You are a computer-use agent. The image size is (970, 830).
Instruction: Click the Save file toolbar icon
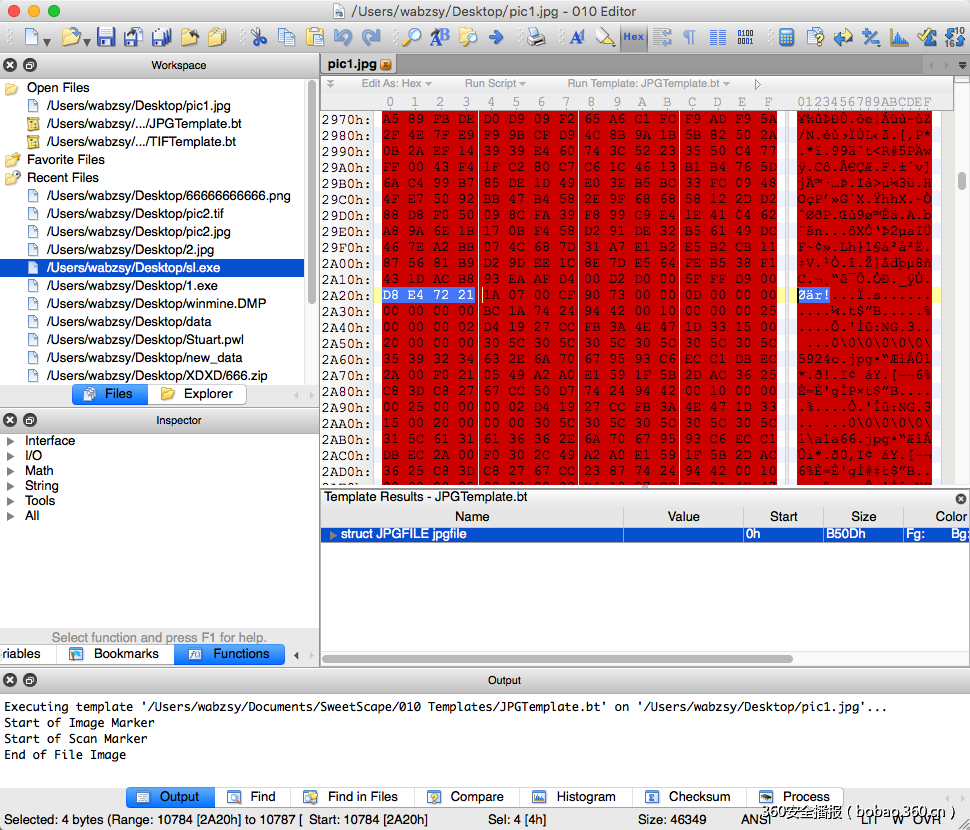pyautogui.click(x=106, y=38)
